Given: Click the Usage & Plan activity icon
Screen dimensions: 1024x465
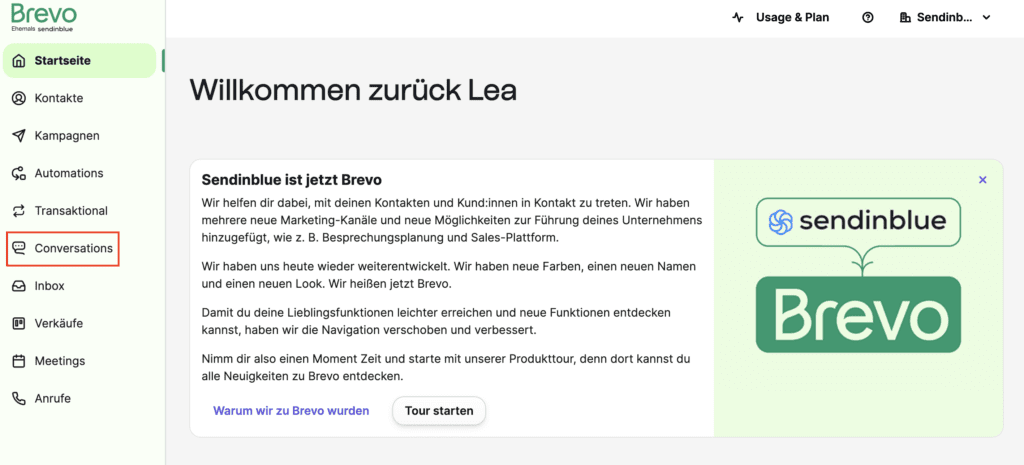Looking at the screenshot, I should [738, 18].
